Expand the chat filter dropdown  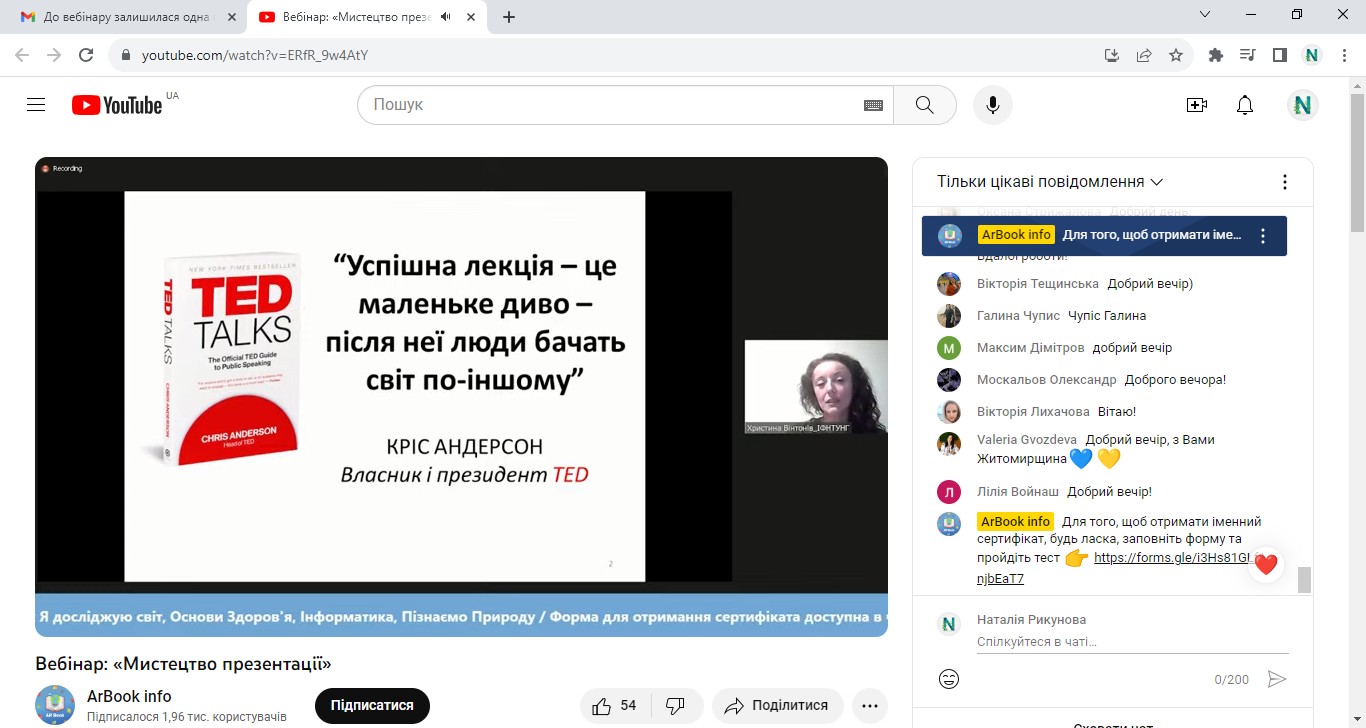pos(1050,182)
